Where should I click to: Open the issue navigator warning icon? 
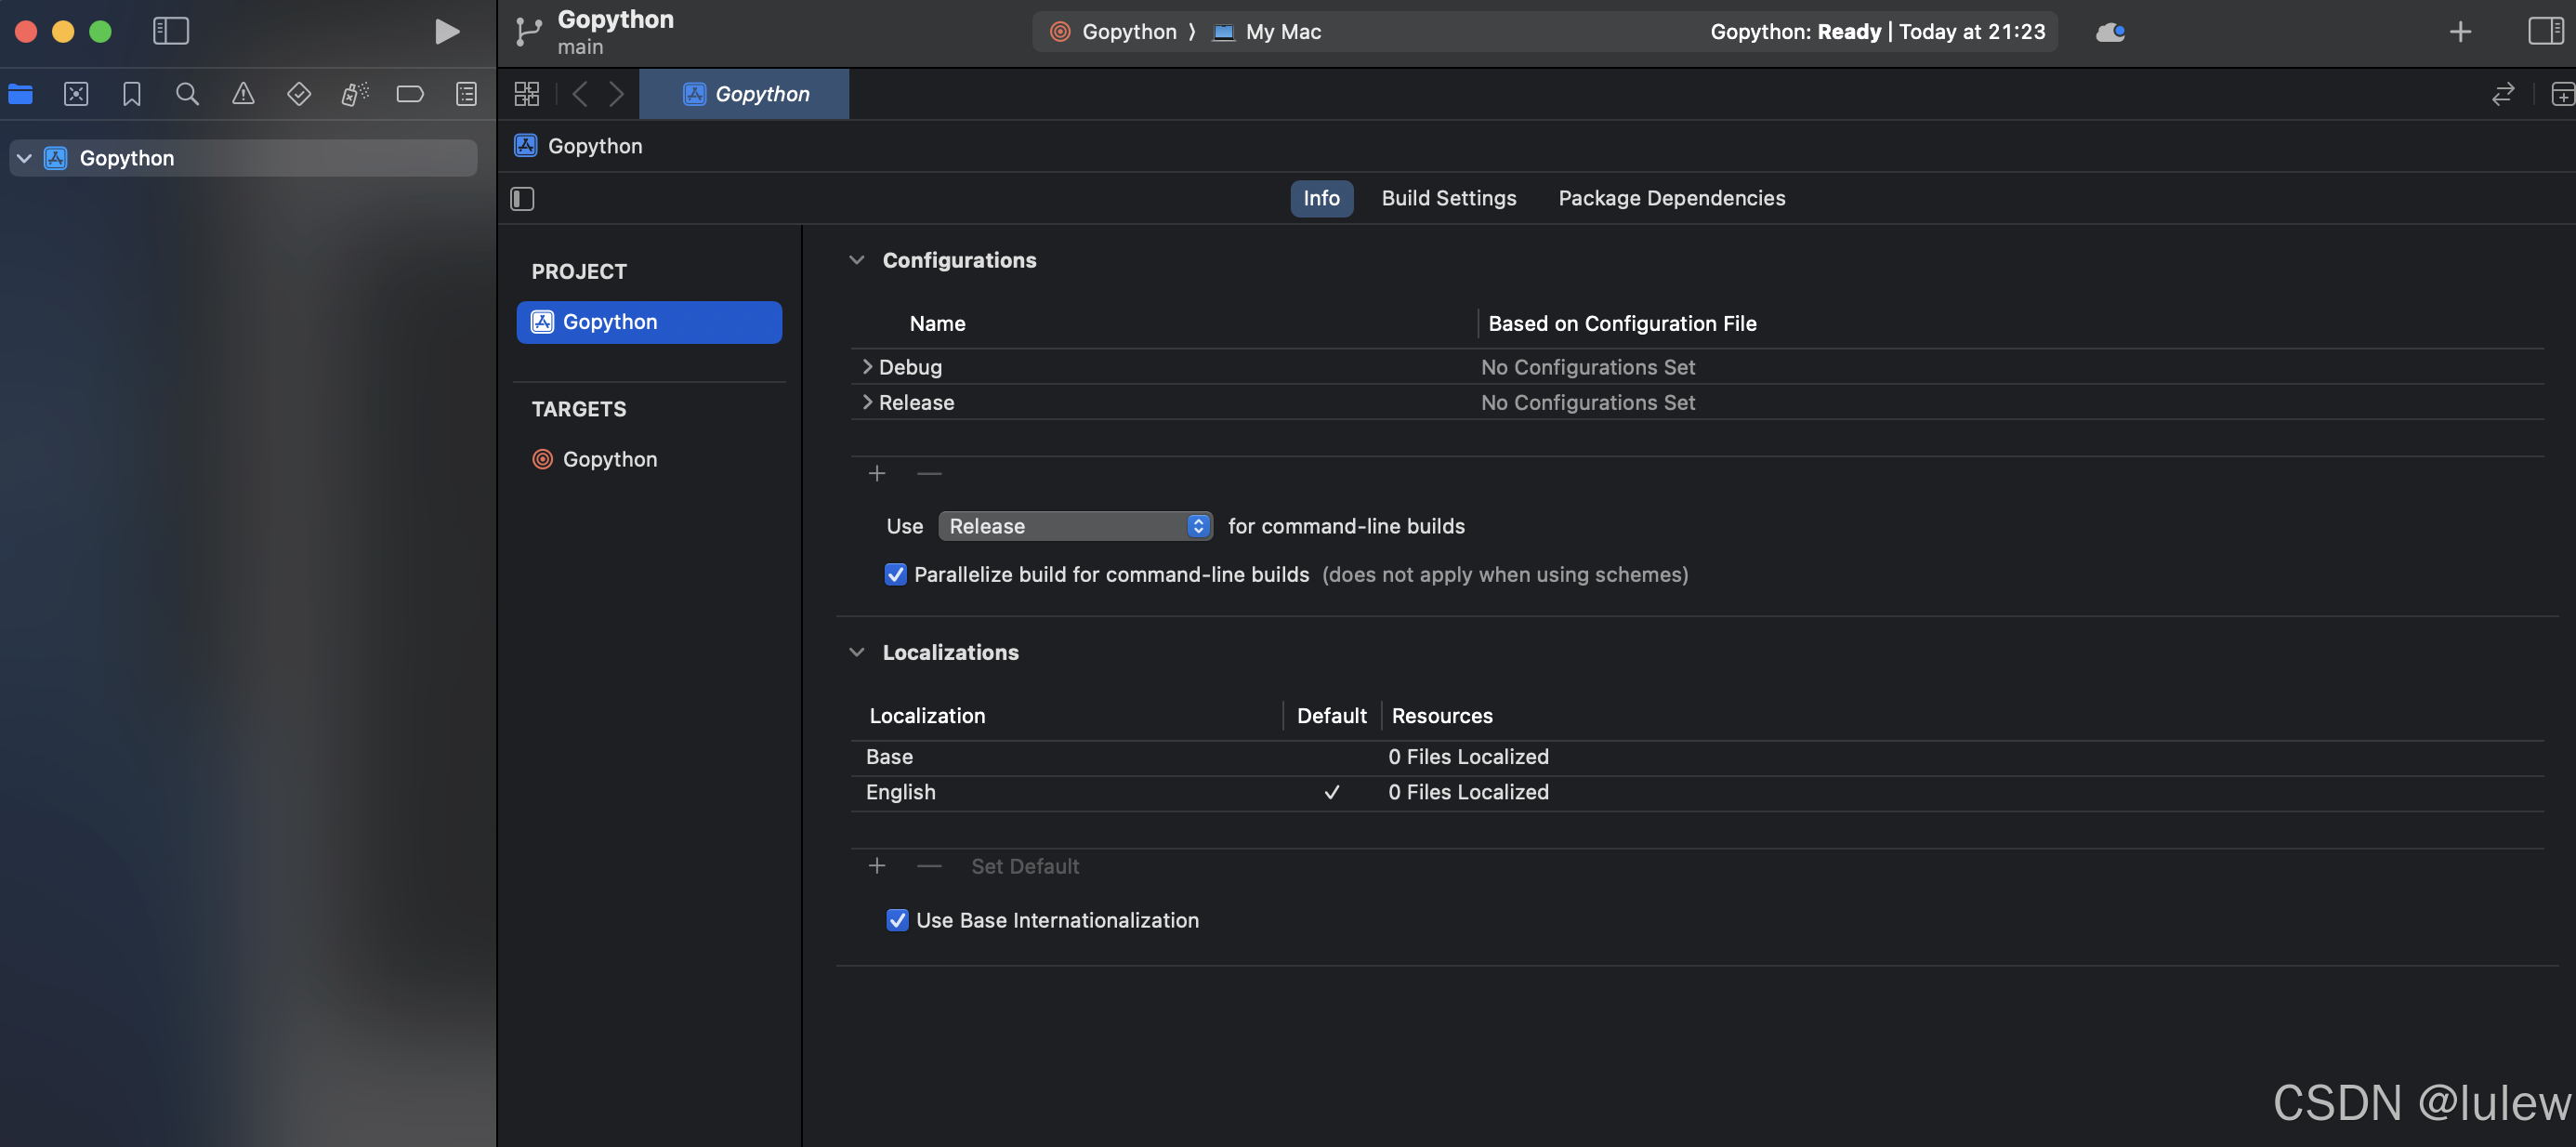click(x=243, y=94)
